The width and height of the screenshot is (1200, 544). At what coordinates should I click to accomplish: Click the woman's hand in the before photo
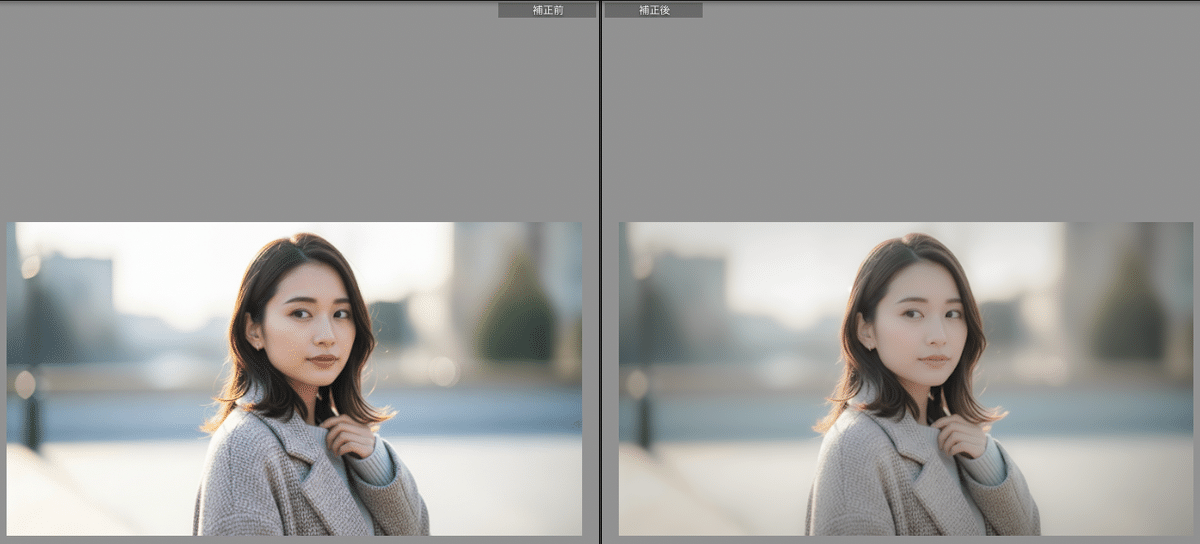[350, 436]
